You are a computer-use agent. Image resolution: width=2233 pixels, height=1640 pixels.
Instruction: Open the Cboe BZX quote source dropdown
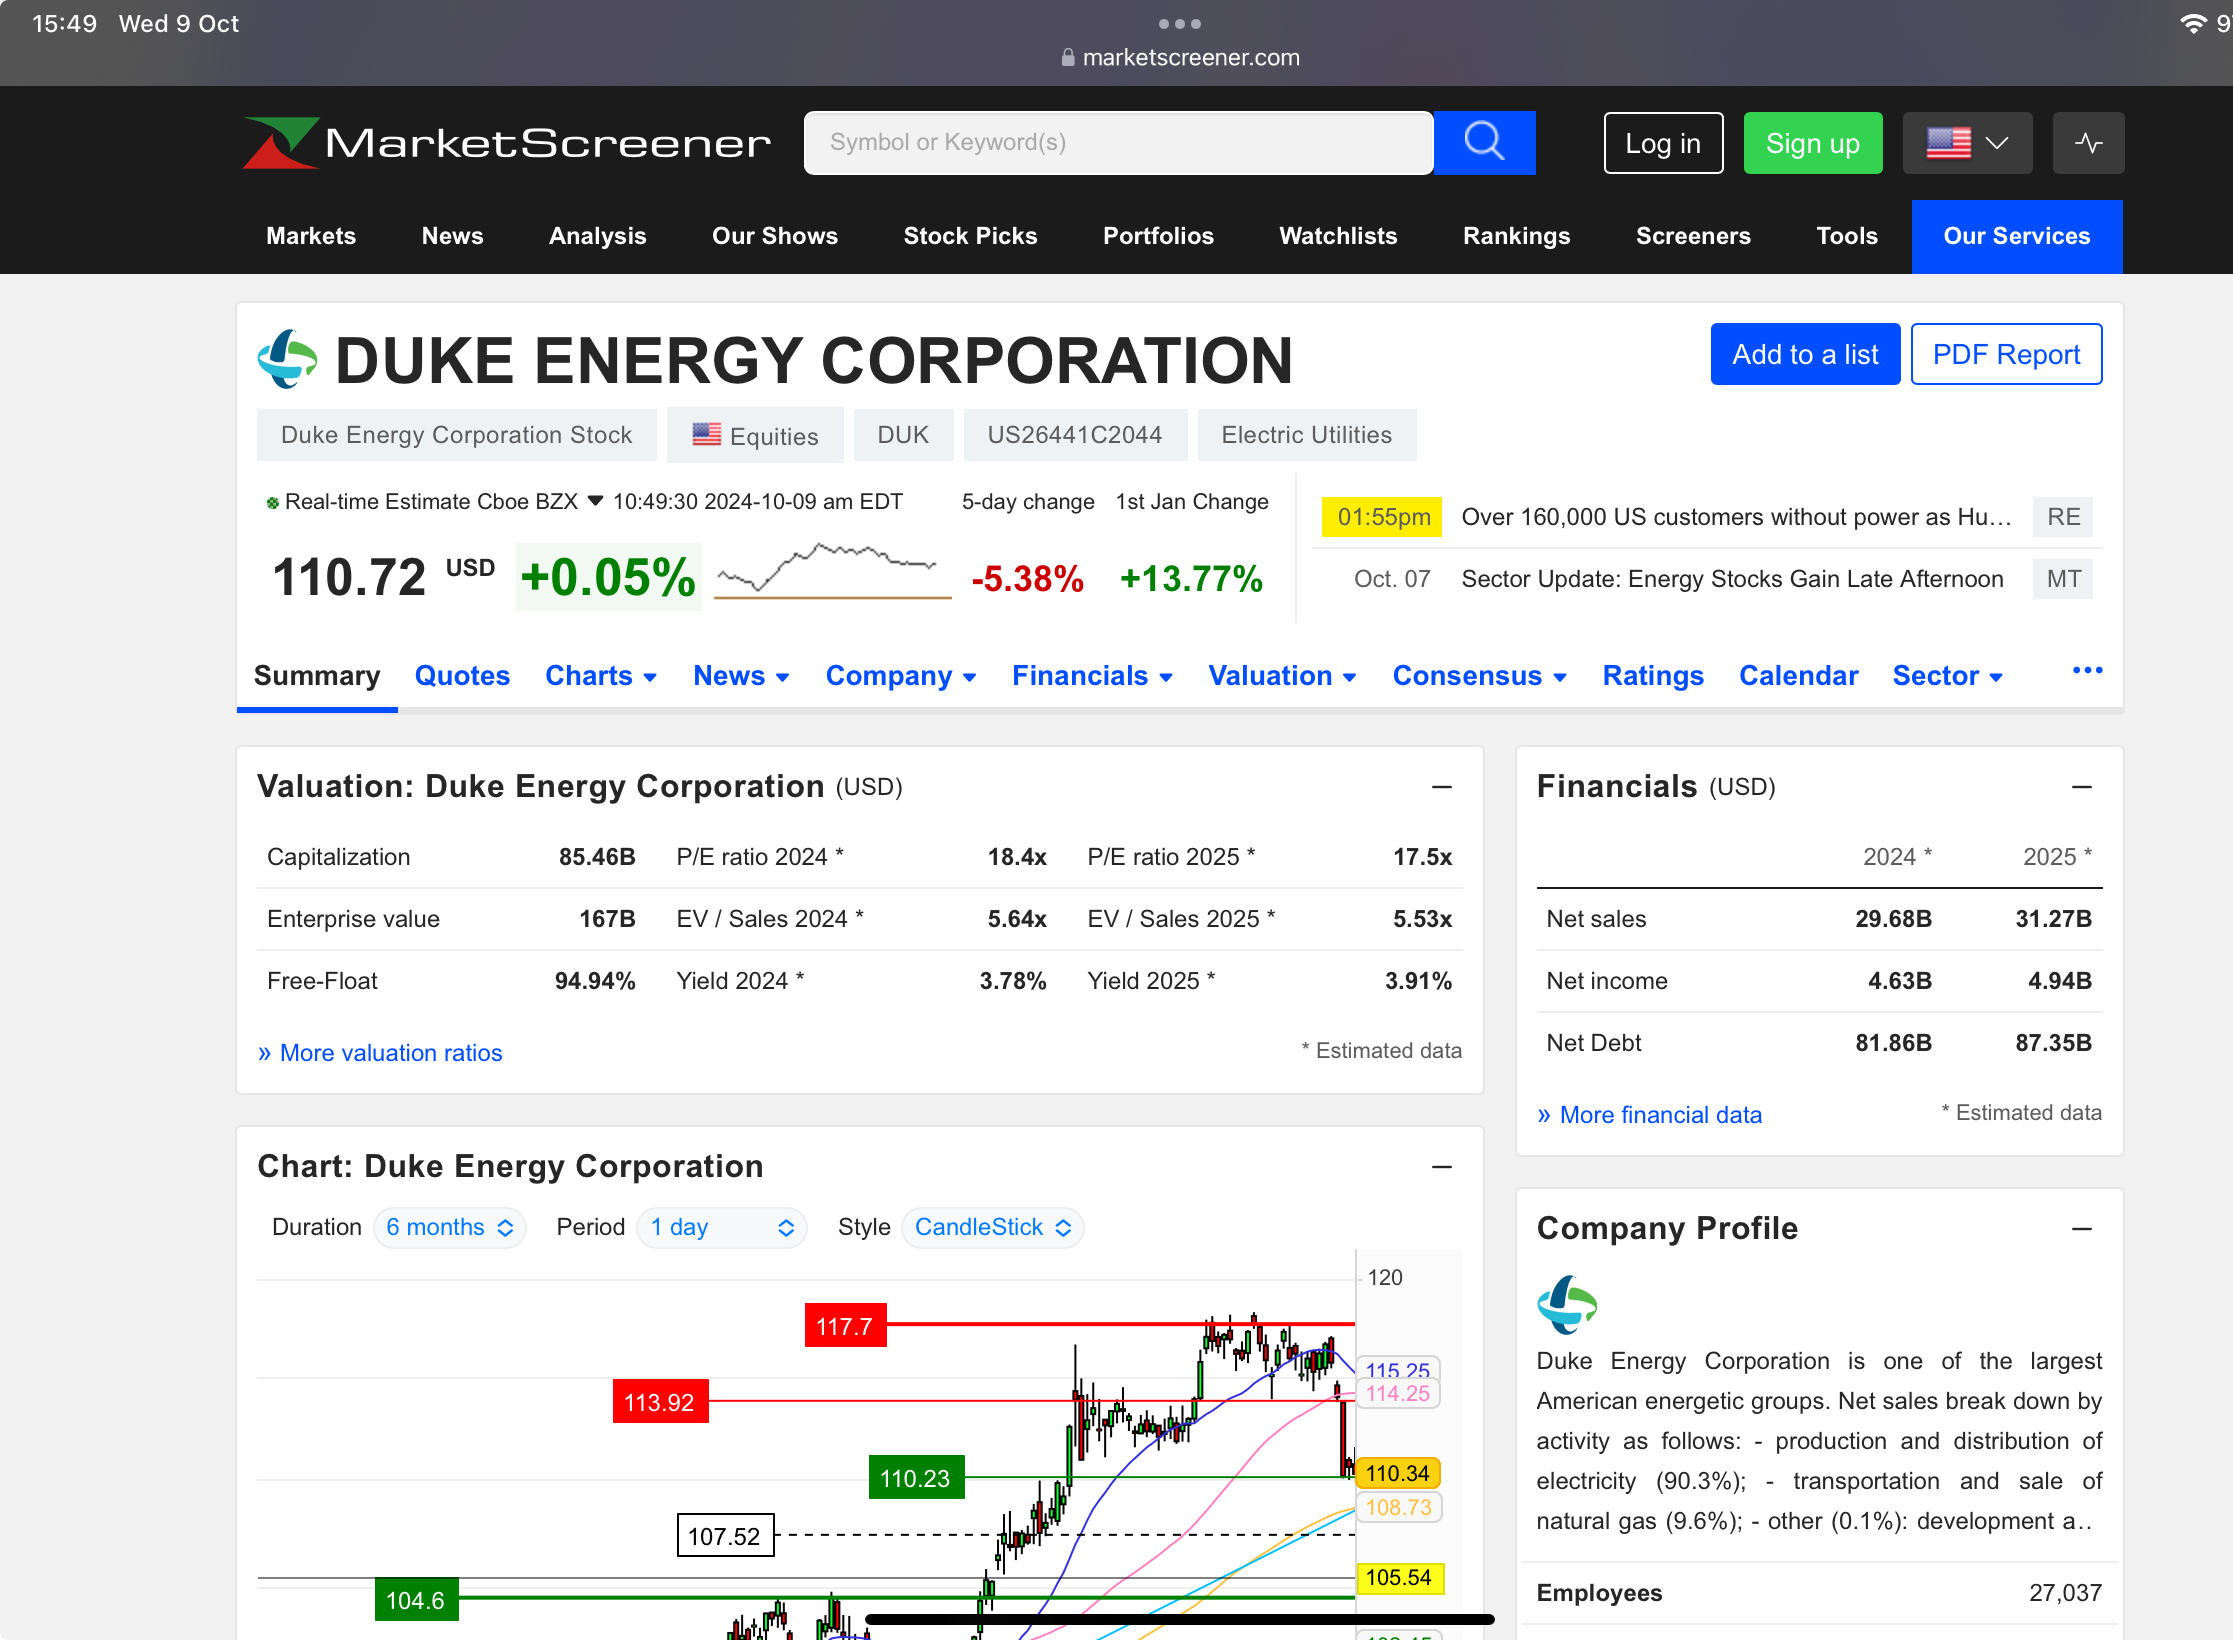tap(595, 501)
